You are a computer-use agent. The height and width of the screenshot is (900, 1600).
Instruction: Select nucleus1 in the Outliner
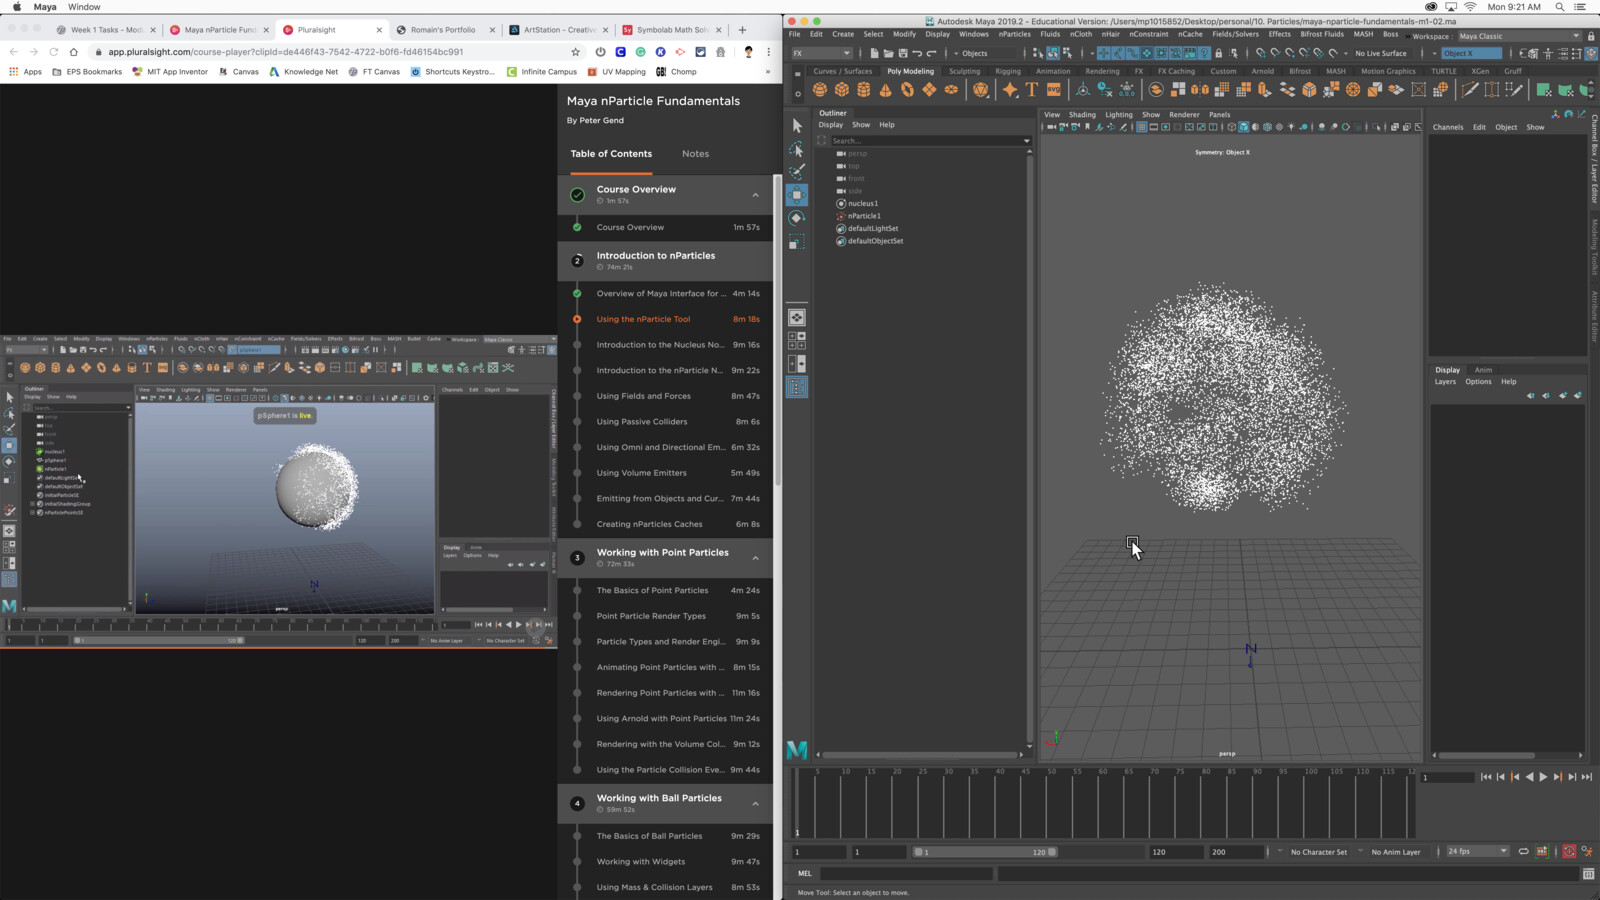pyautogui.click(x=861, y=203)
